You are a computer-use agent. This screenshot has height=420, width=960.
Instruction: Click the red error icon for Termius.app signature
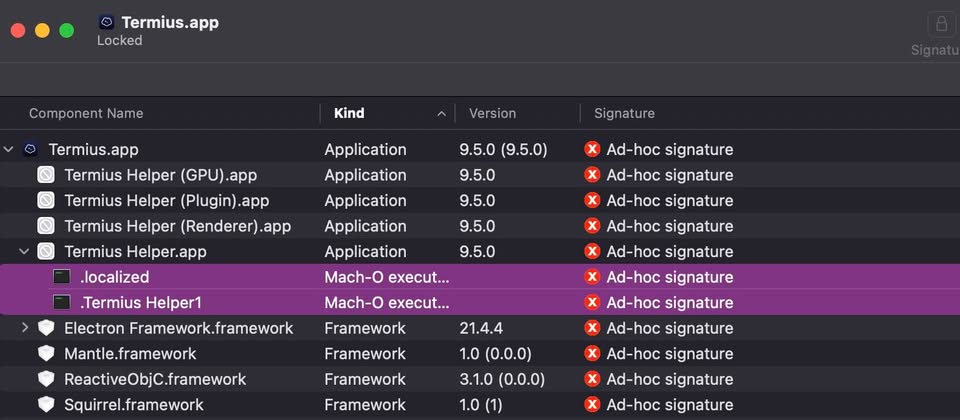click(x=592, y=150)
